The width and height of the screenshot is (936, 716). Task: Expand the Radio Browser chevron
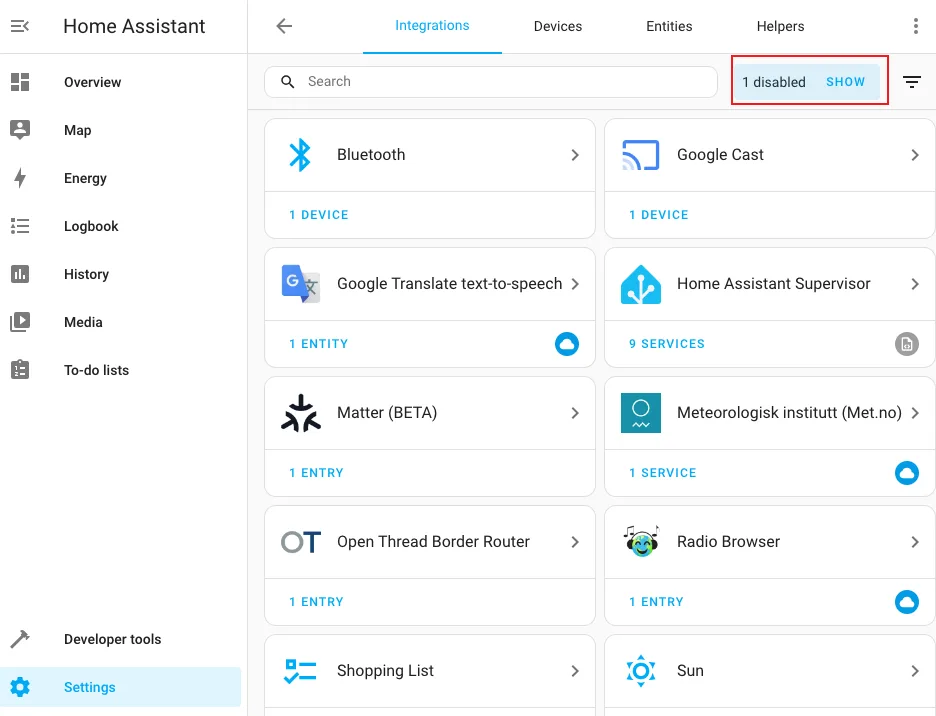[915, 542]
